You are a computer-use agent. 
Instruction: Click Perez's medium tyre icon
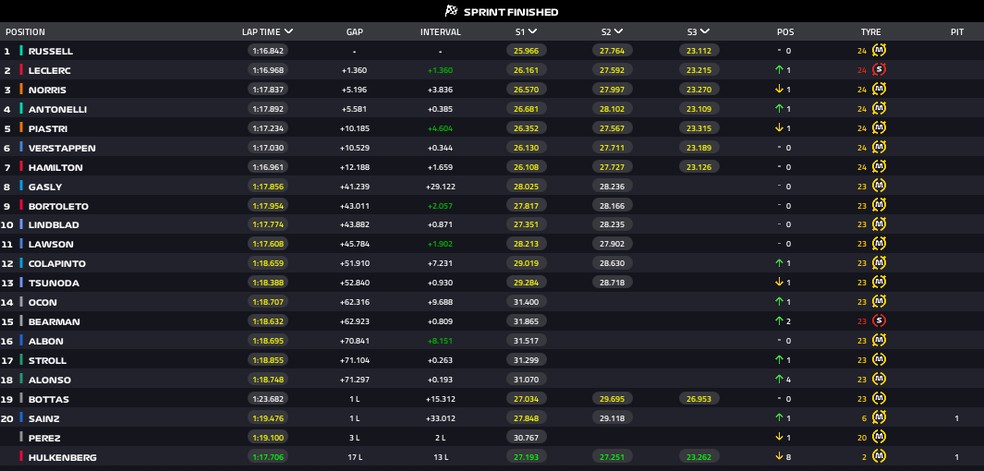pyautogui.click(x=879, y=438)
